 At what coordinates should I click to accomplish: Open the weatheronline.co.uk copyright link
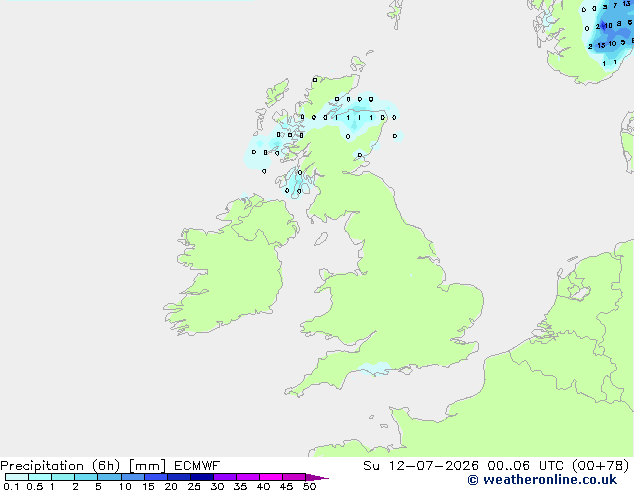click(x=542, y=480)
